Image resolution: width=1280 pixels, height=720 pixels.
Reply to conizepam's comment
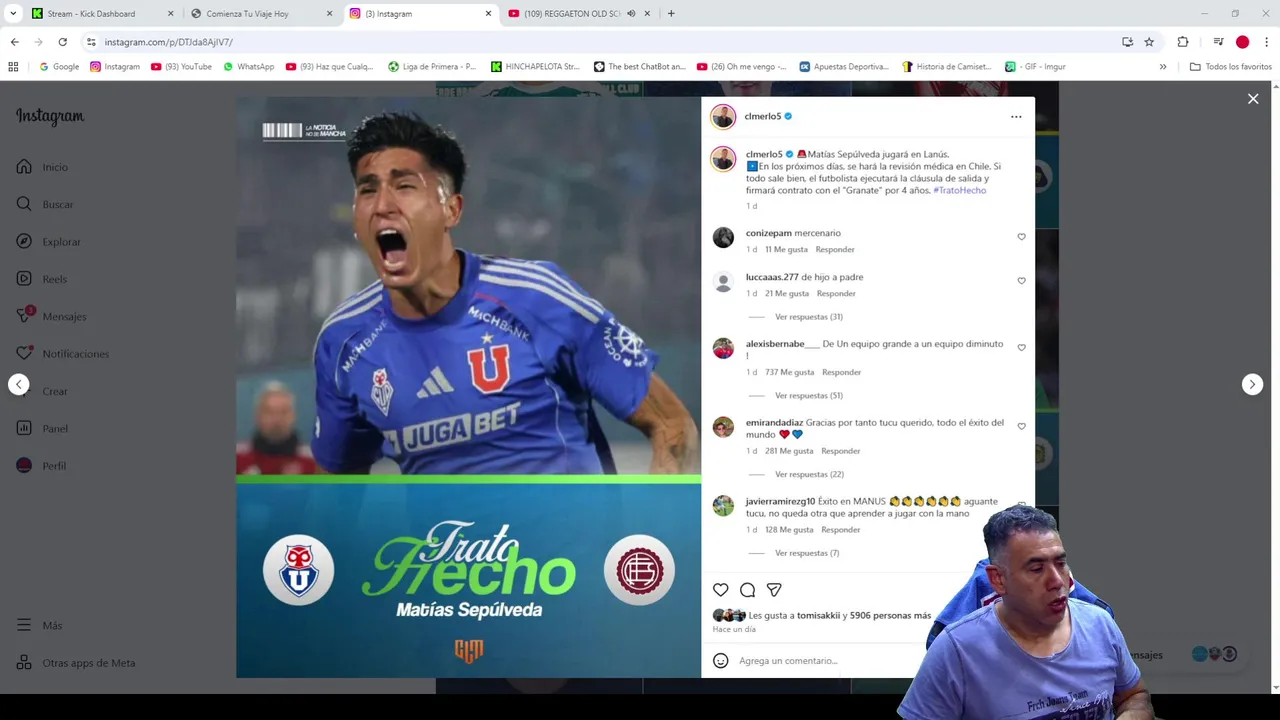coord(835,250)
